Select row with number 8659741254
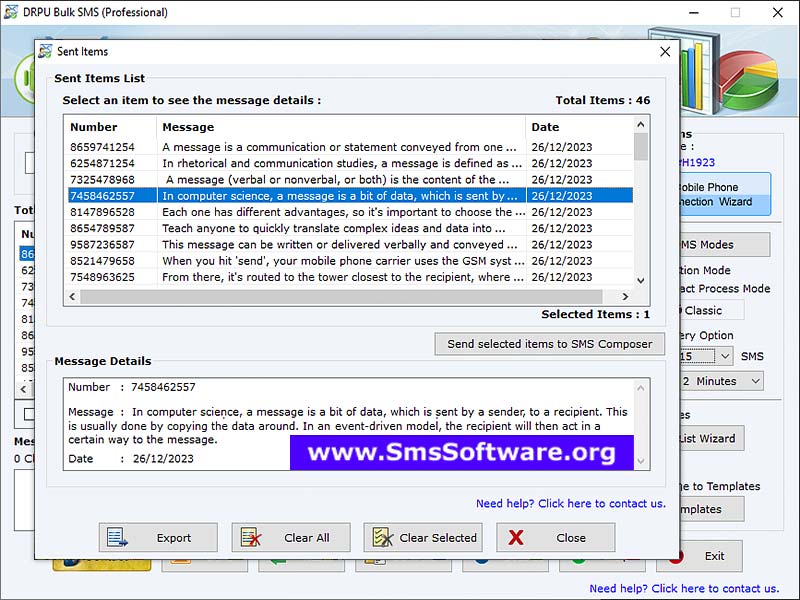This screenshot has height=600, width=800. point(350,147)
